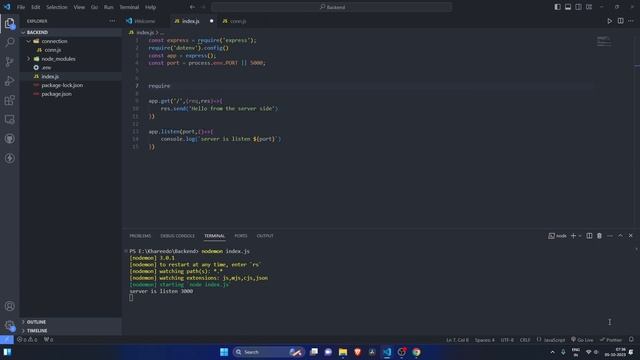Image resolution: width=640 pixels, height=360 pixels.
Task: Open the notifications bell in status bar
Action: pyautogui.click(x=631, y=339)
